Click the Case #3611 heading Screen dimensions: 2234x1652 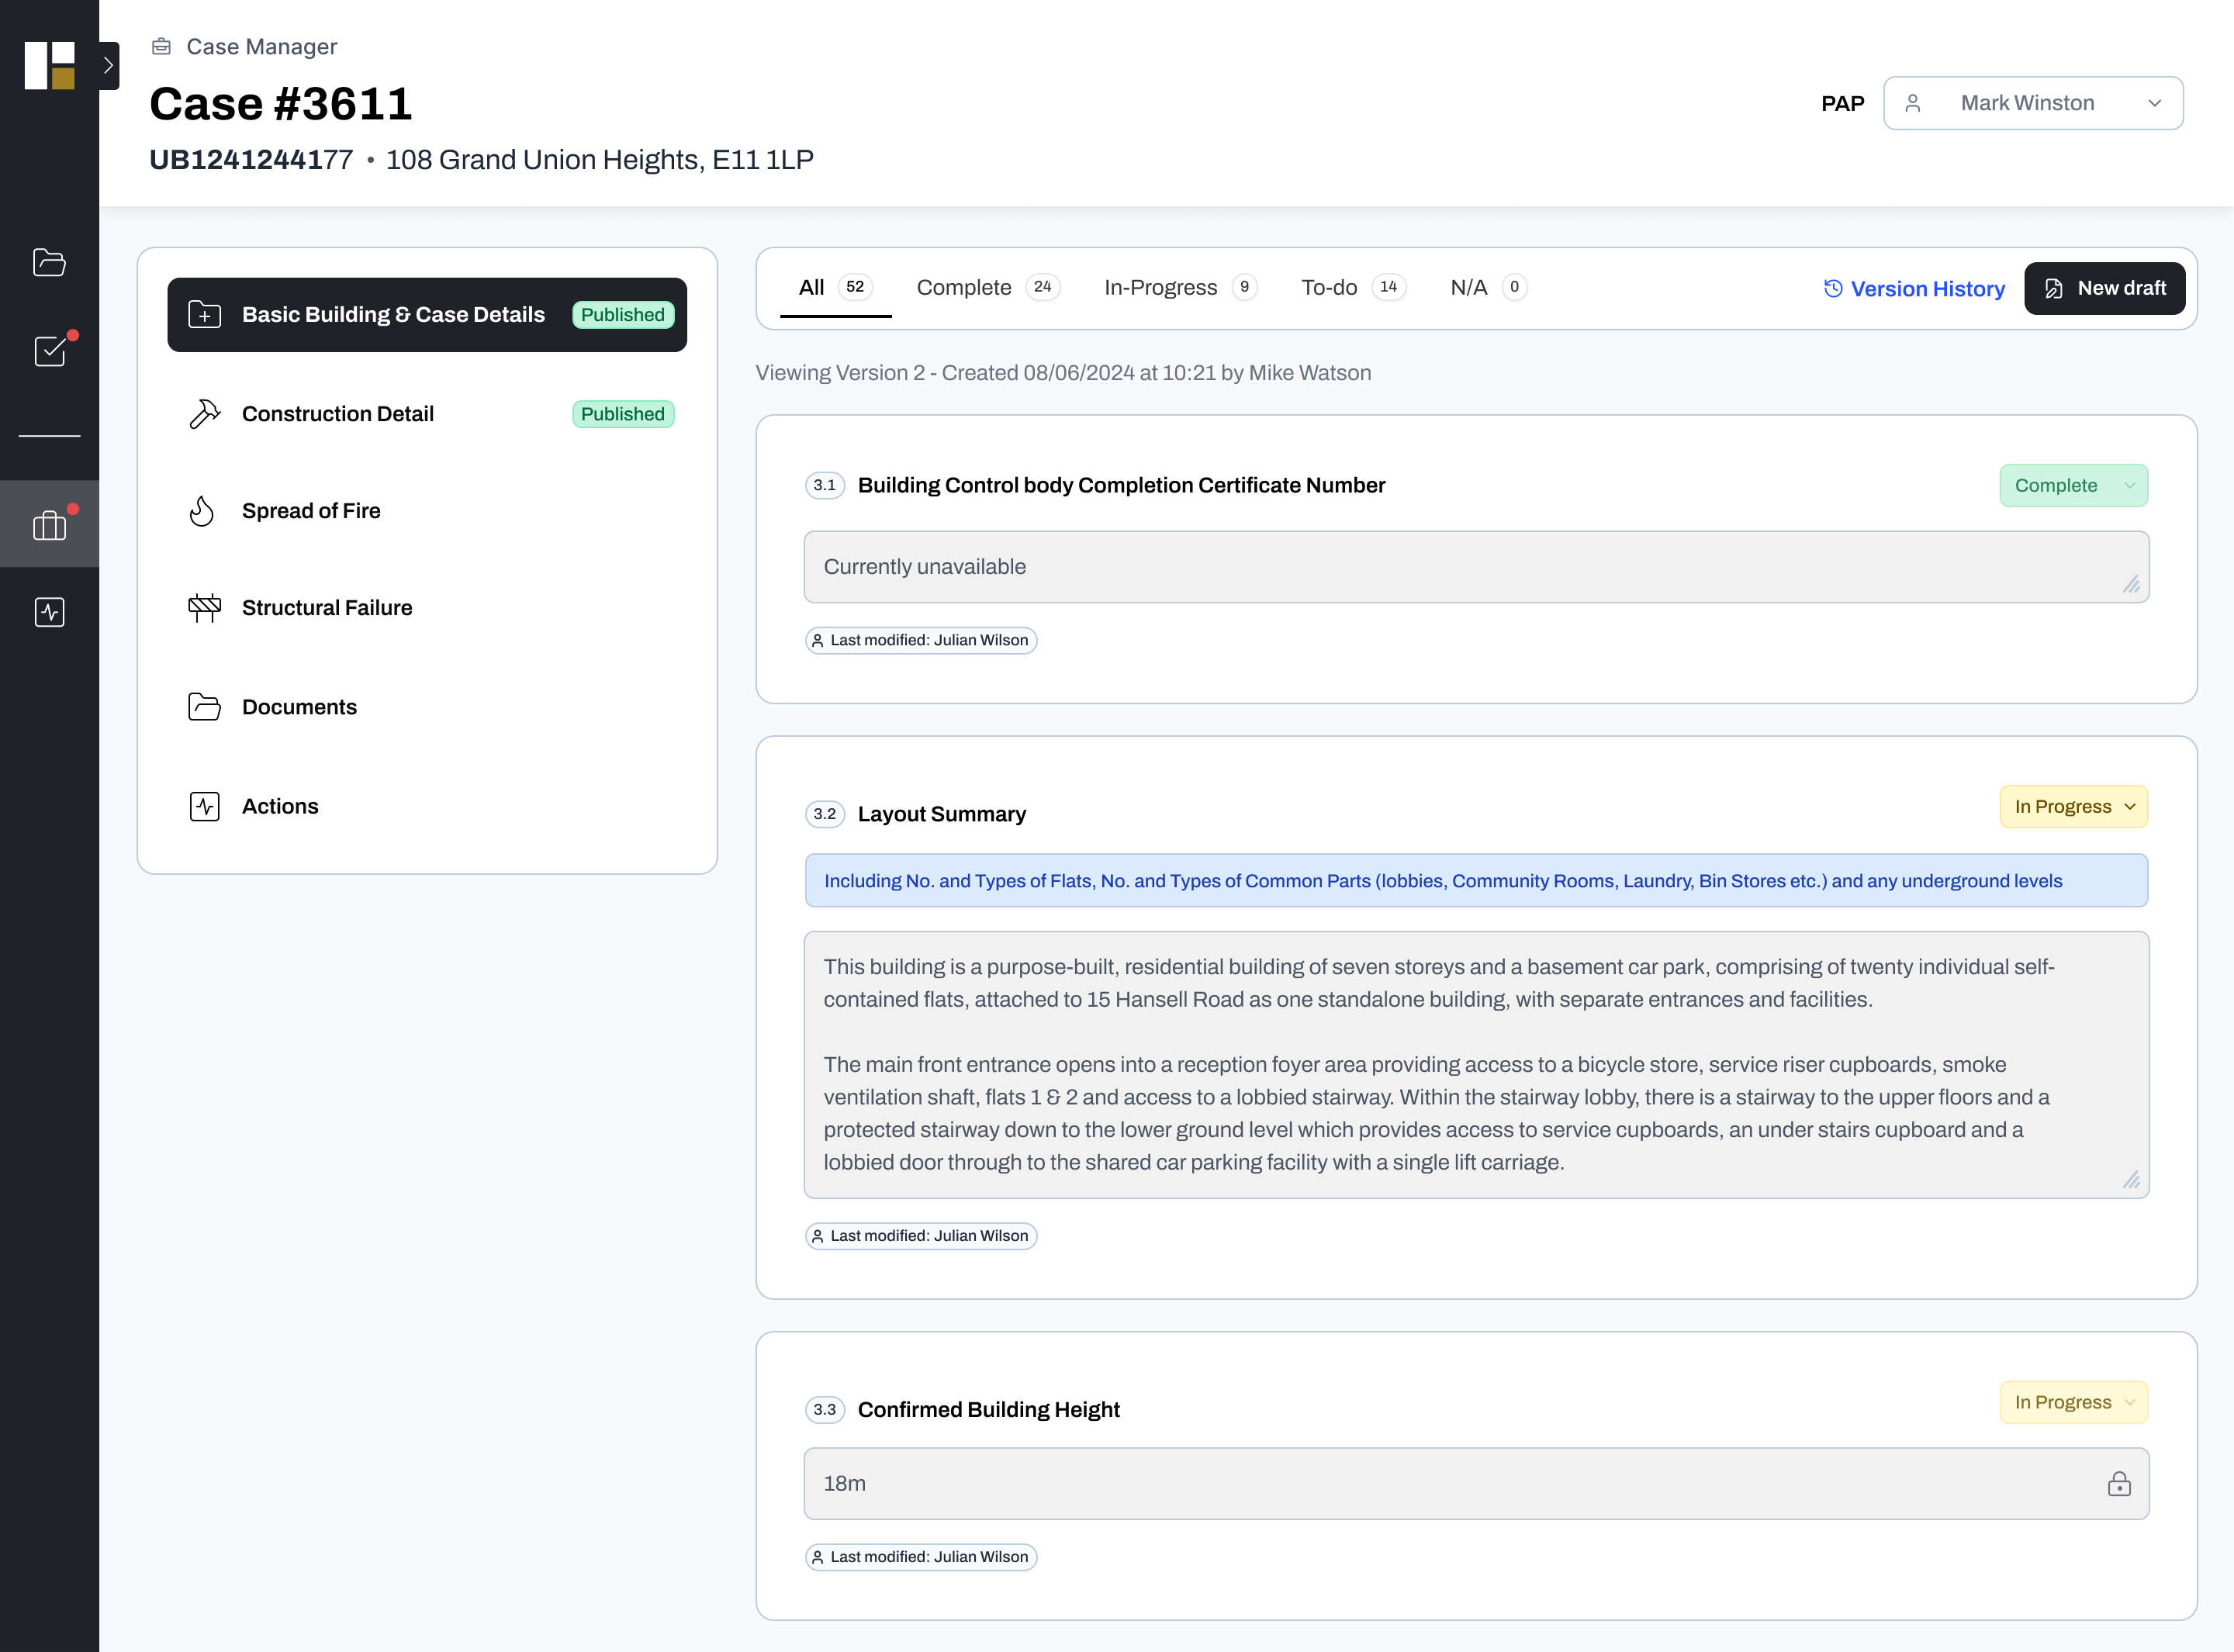(281, 104)
